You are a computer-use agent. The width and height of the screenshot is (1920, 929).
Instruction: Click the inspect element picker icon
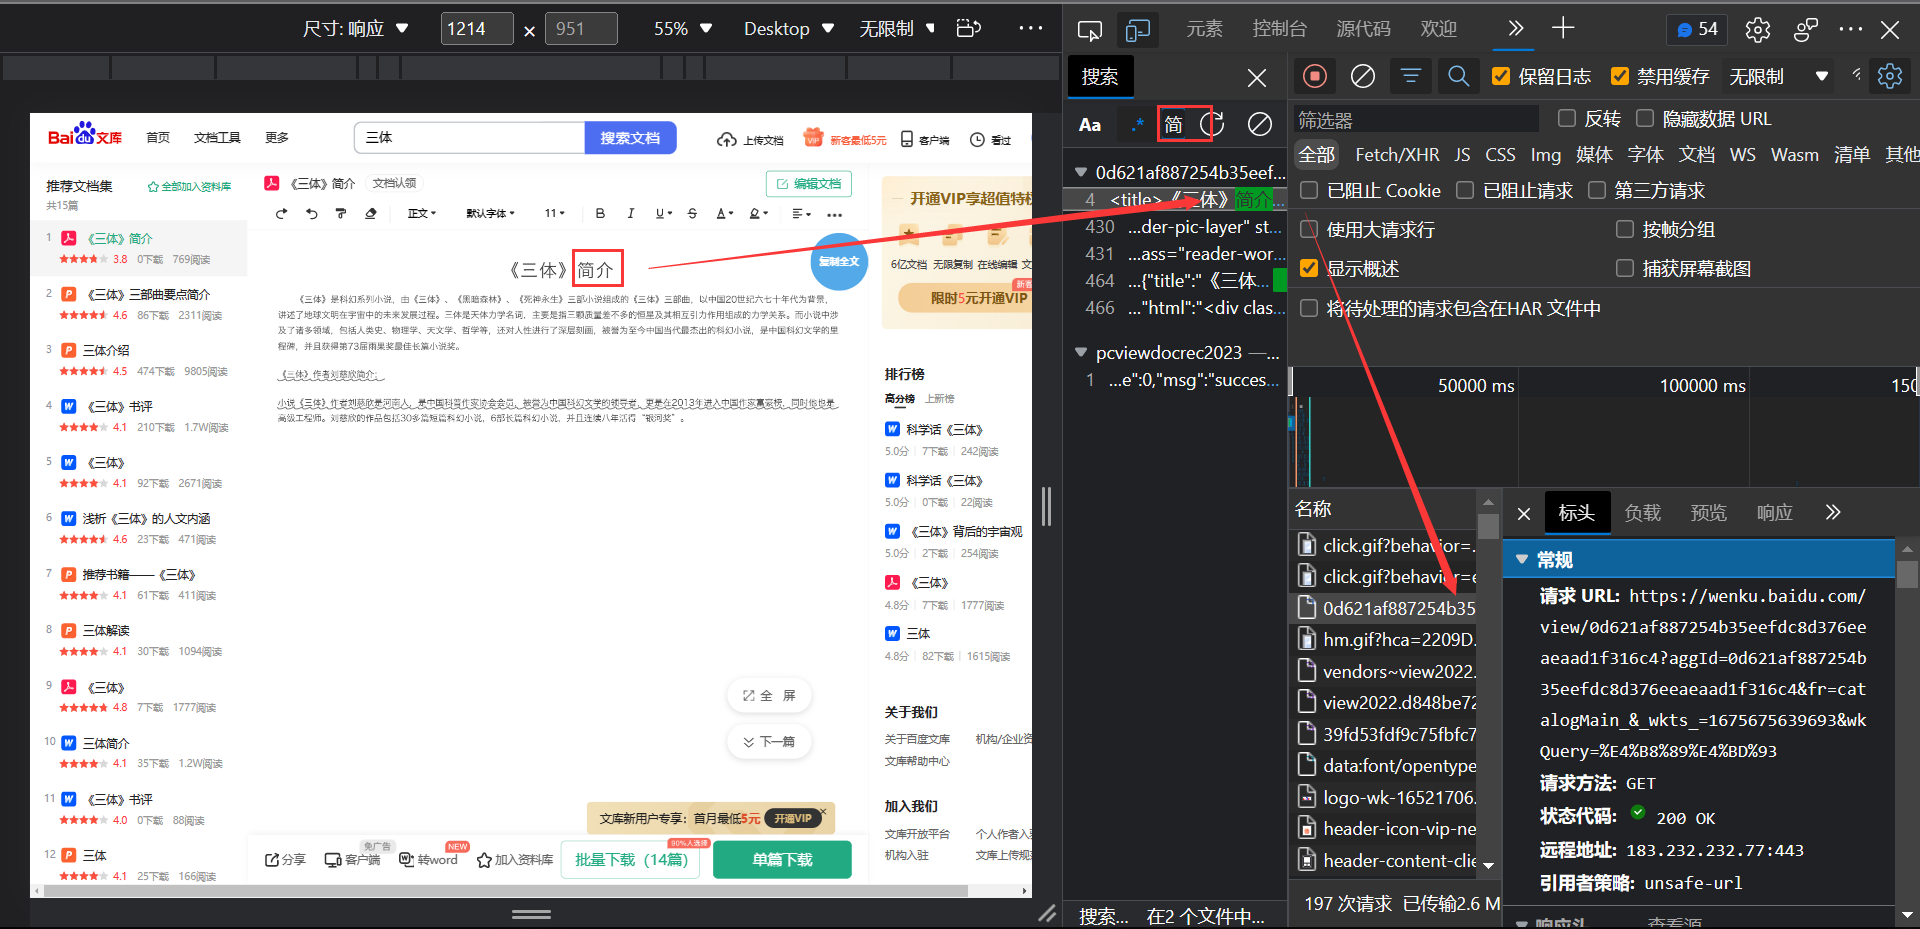pos(1089,30)
